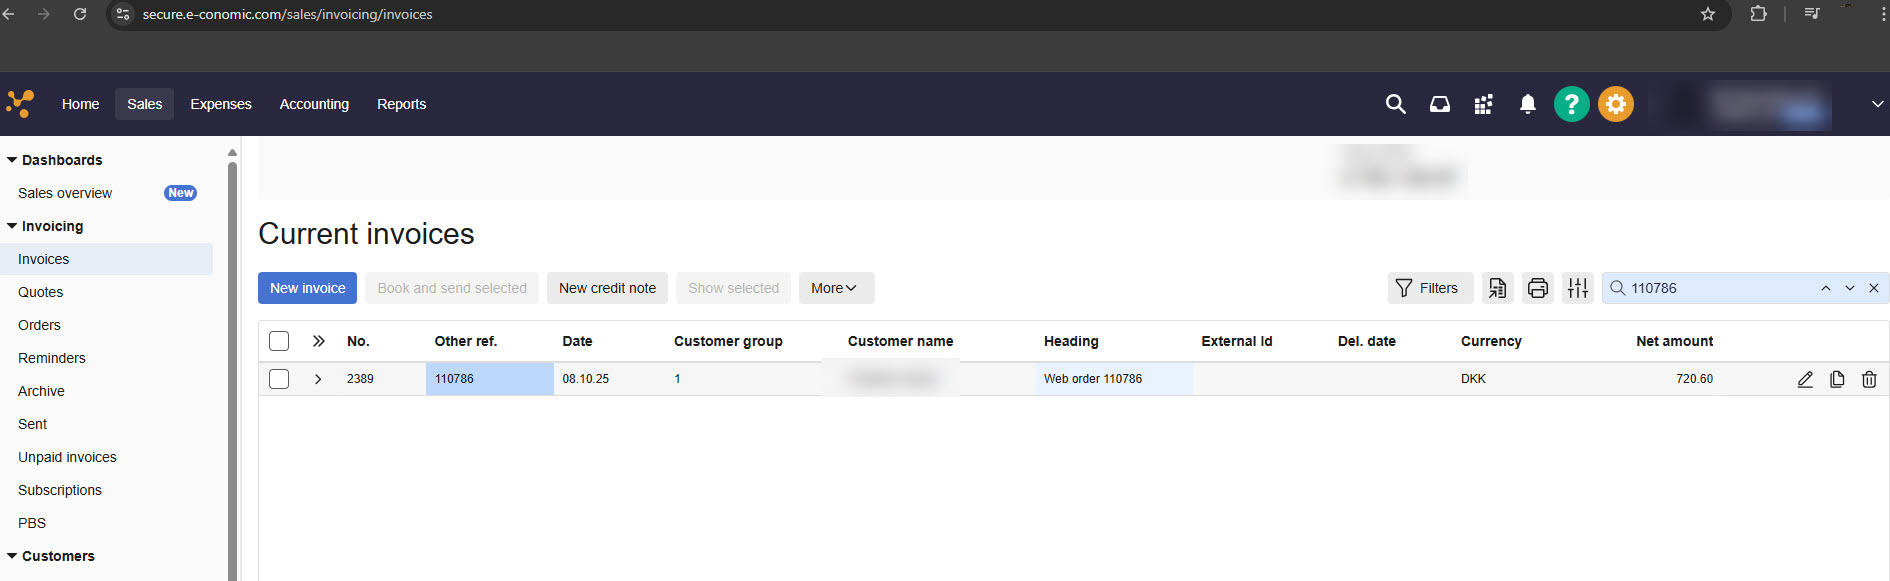Open the More dropdown menu
Image resolution: width=1890 pixels, height=581 pixels.
[x=836, y=288]
